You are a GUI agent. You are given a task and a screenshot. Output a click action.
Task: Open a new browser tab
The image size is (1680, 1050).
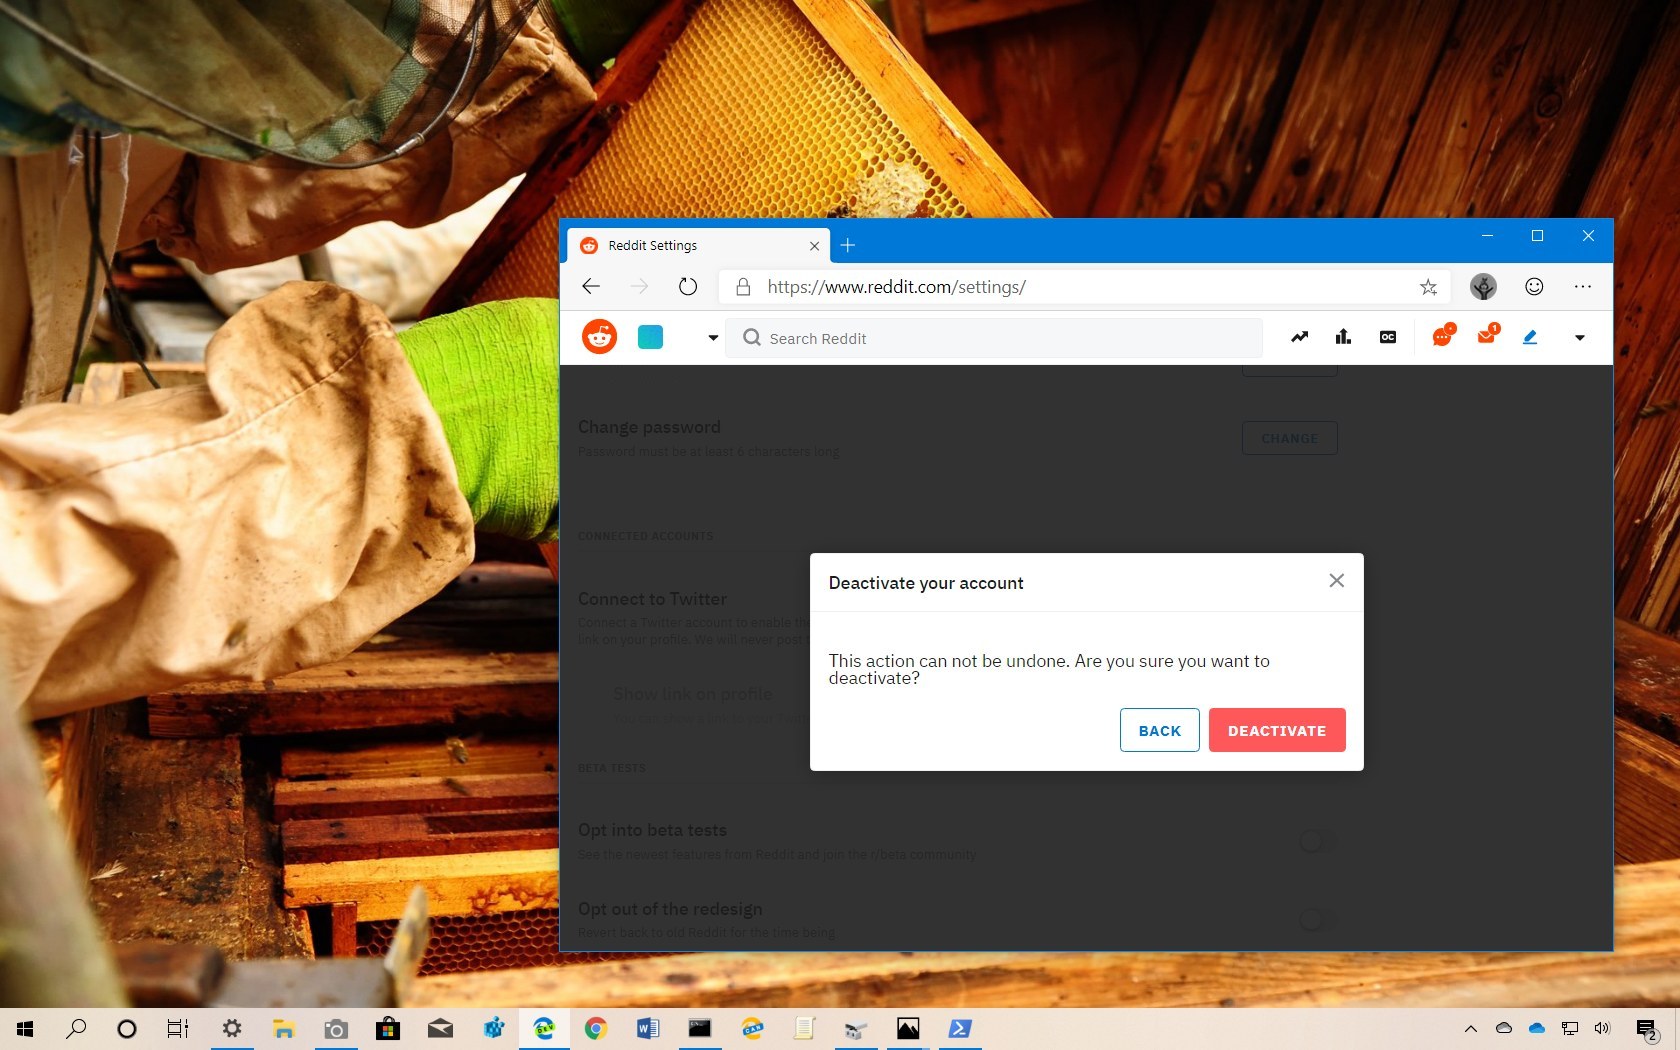click(x=847, y=246)
